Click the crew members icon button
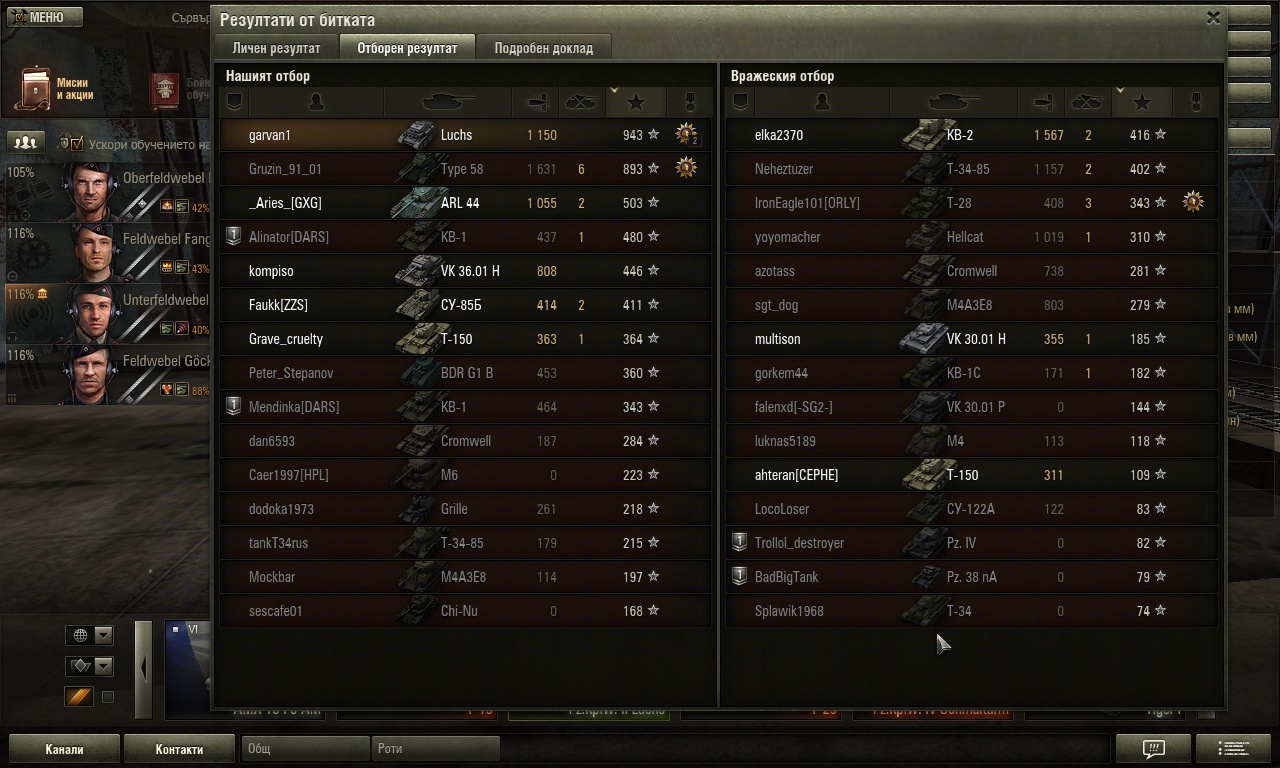This screenshot has height=768, width=1280. 26,143
